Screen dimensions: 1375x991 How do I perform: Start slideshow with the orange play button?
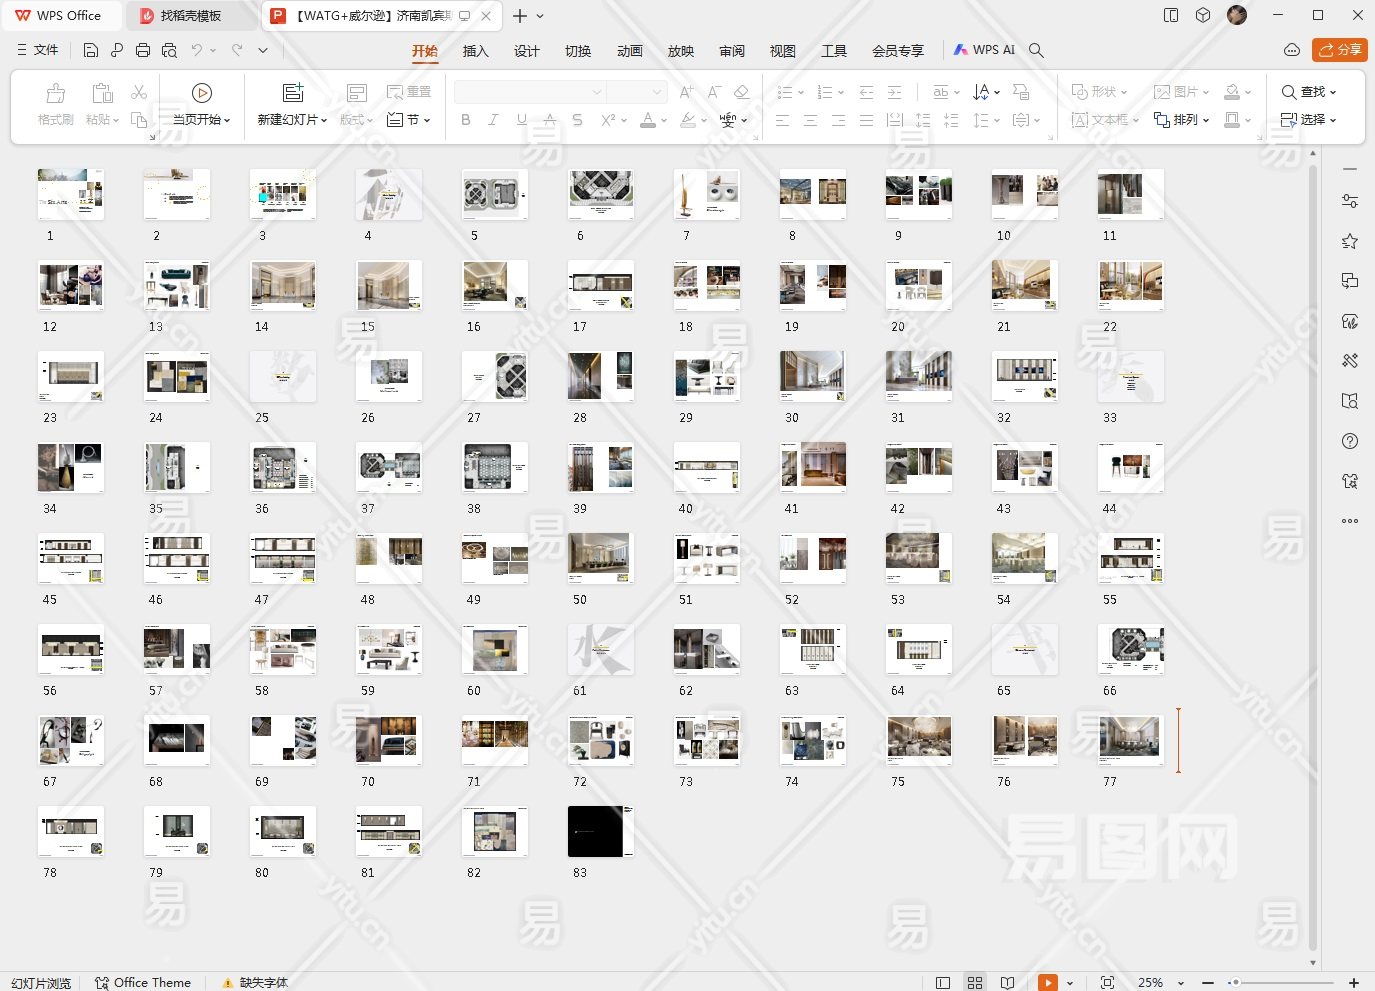[1047, 983]
